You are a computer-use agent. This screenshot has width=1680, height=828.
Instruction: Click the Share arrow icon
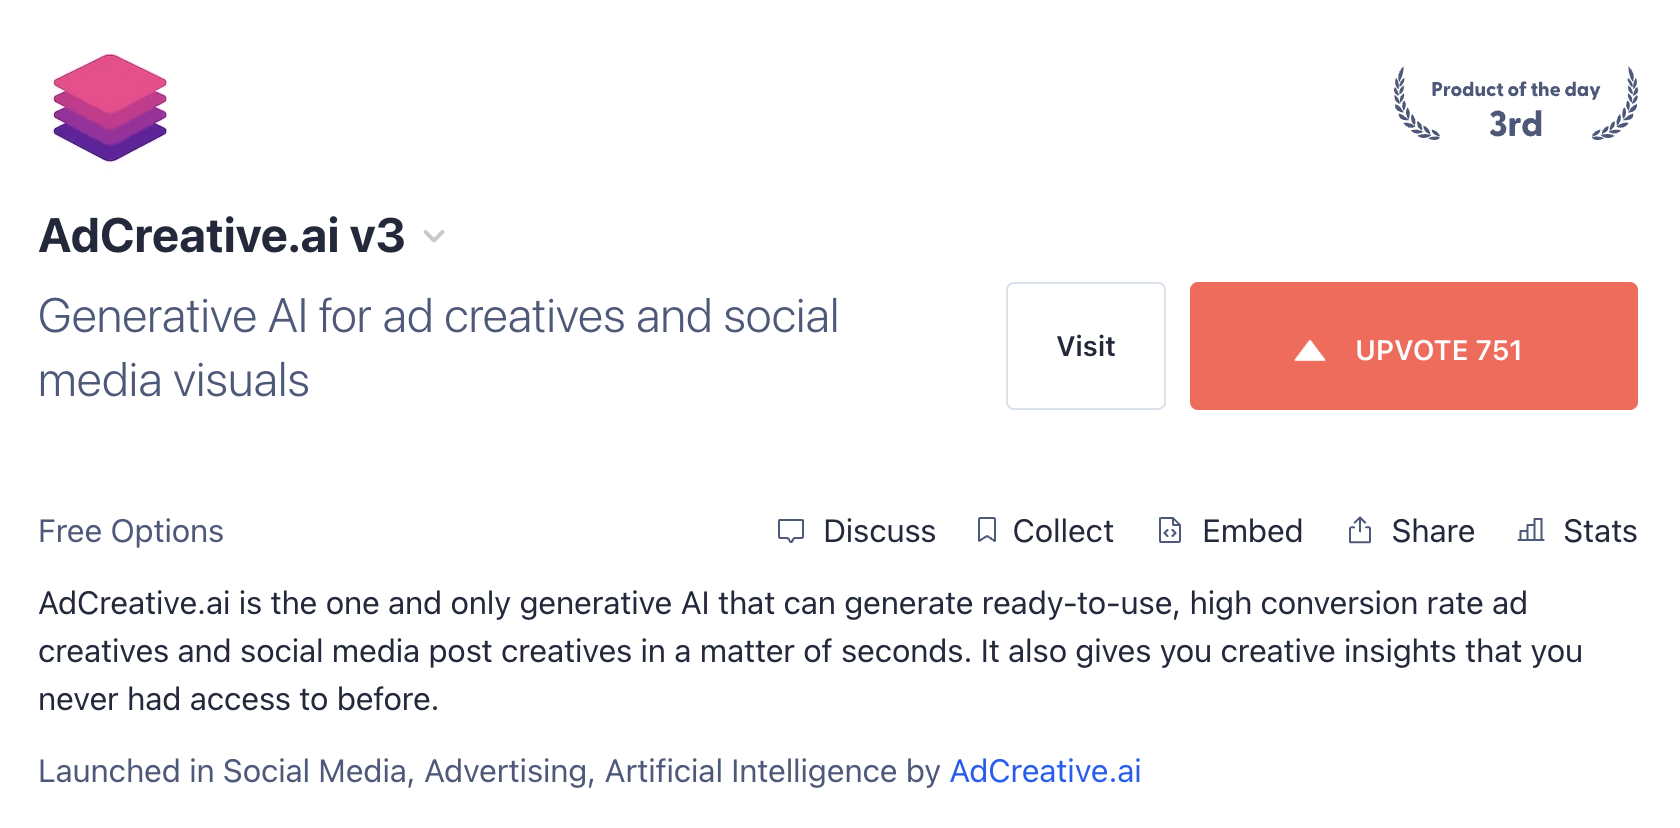1360,530
